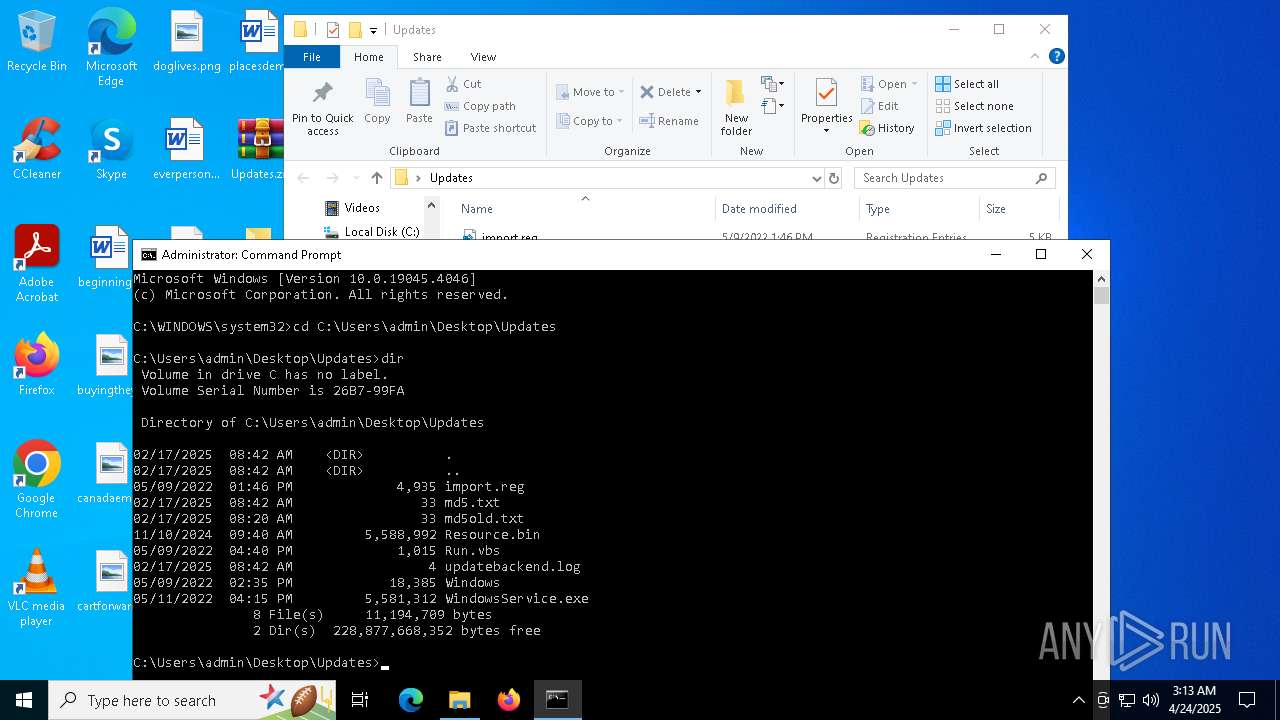The image size is (1280, 720).
Task: Click Copy icon in Clipboard group
Action: [x=377, y=102]
